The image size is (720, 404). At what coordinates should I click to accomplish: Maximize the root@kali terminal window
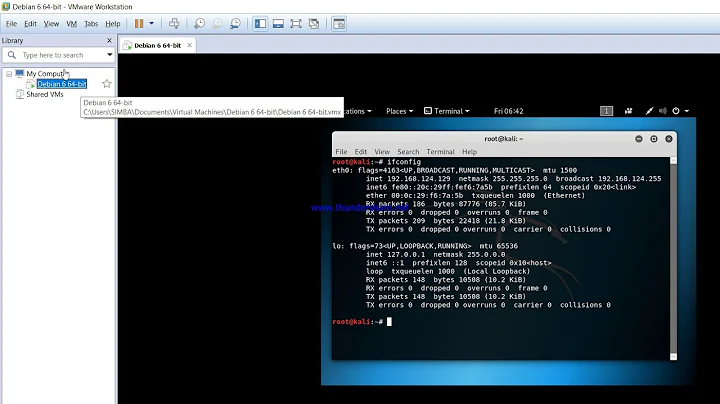tap(653, 139)
